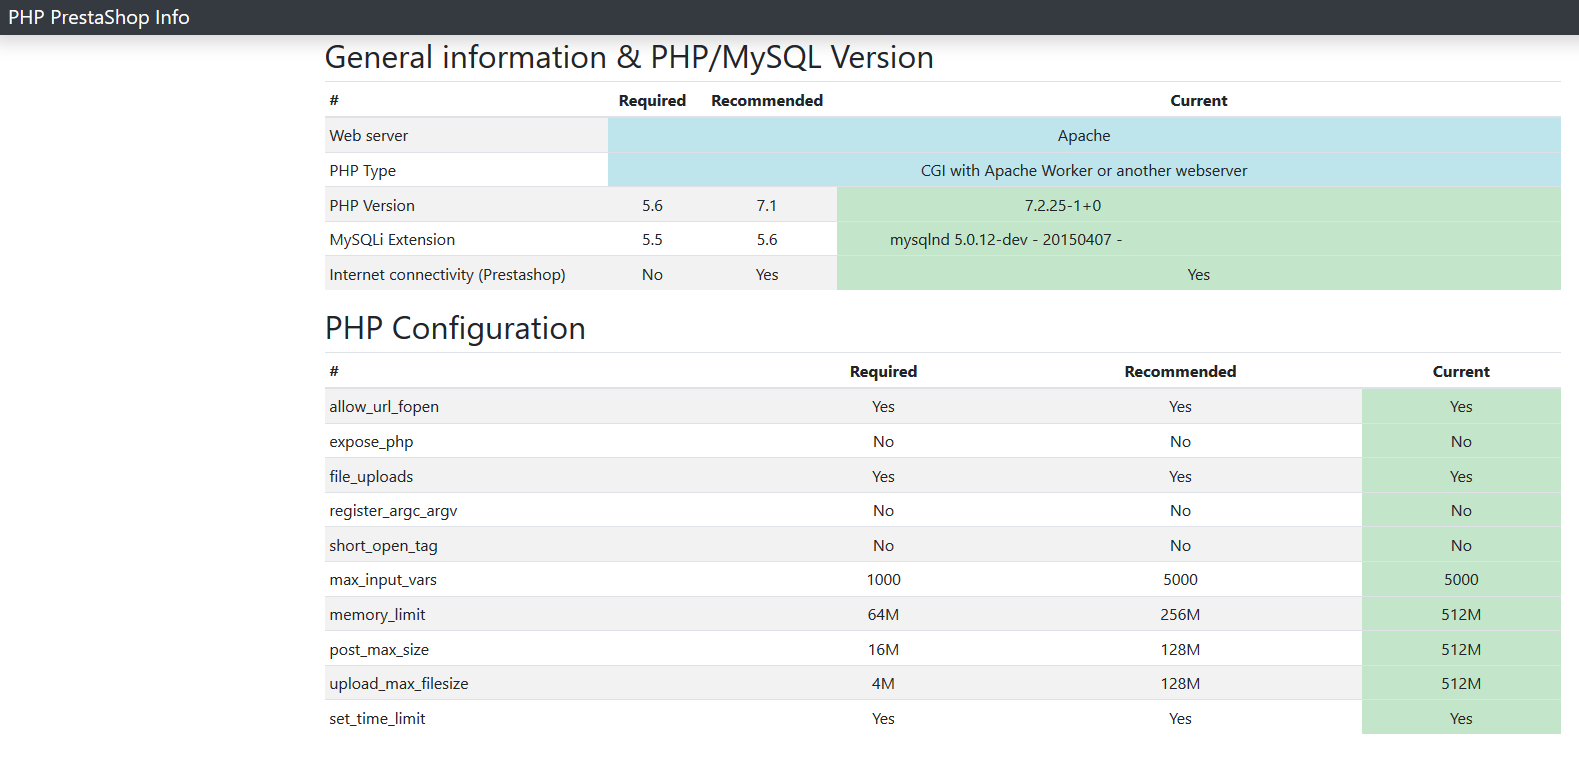Click the memory_limit recommended value 256M

[x=1180, y=615]
